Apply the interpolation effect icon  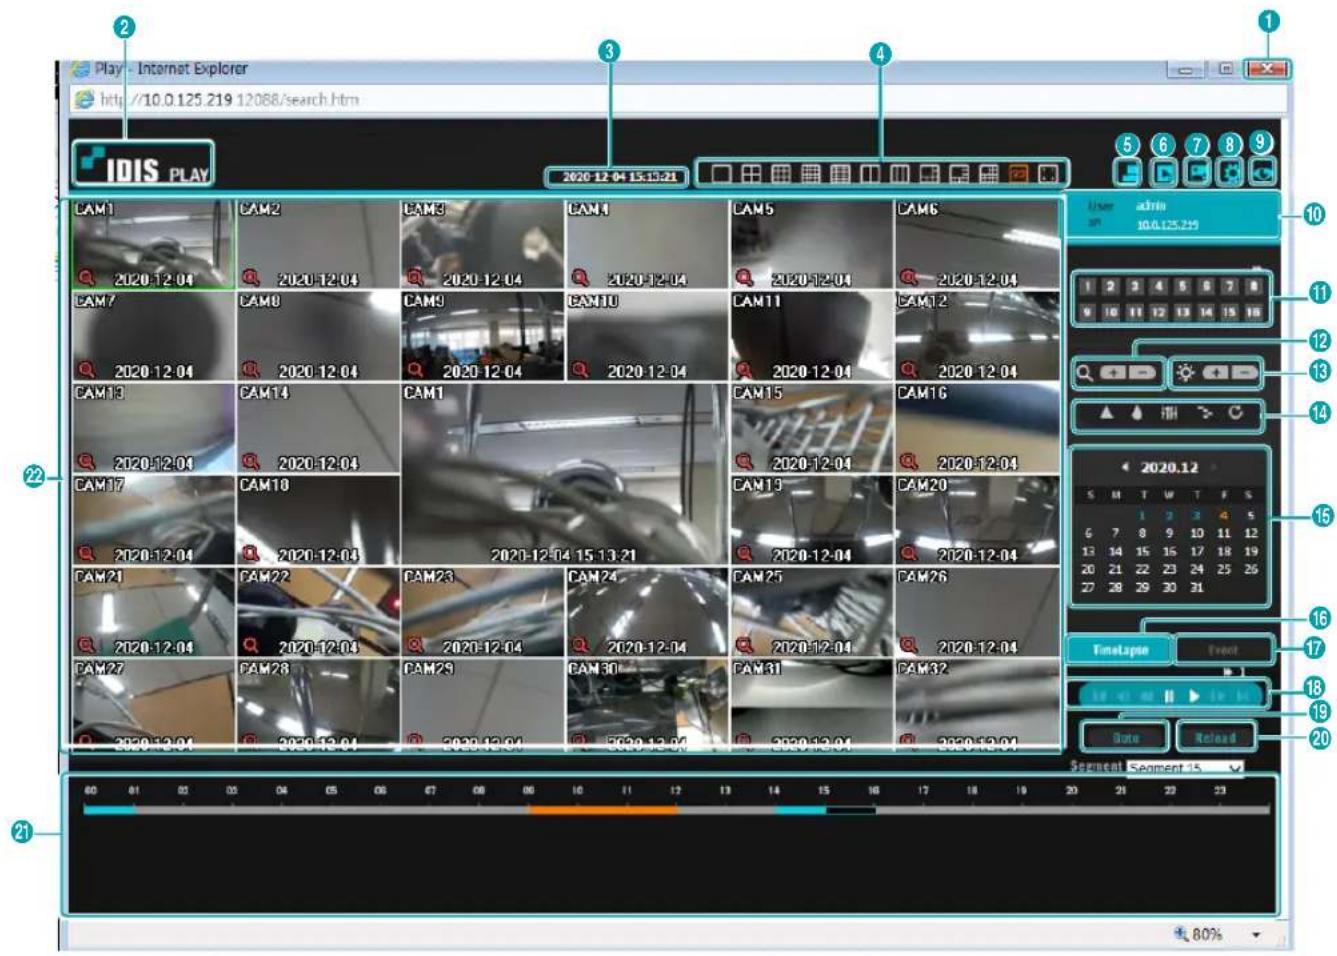pos(1206,413)
